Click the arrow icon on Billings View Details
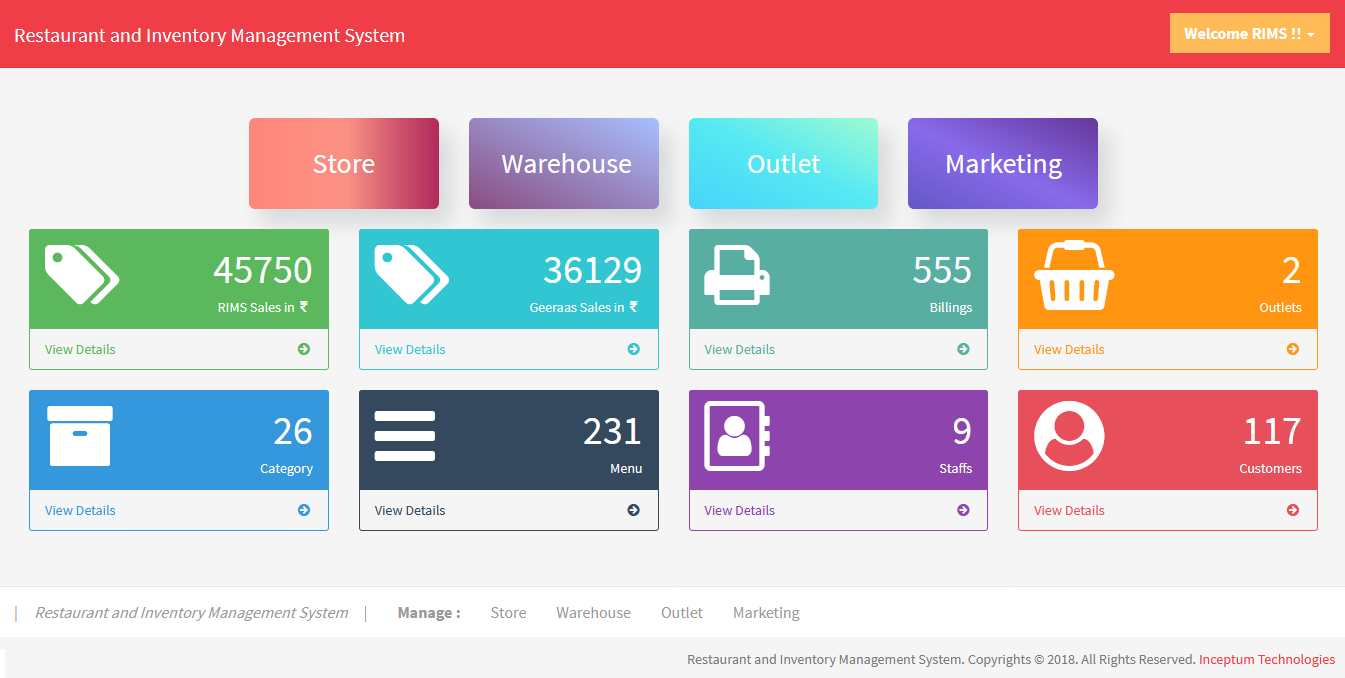Screen dimensions: 1345x678 [x=963, y=349]
